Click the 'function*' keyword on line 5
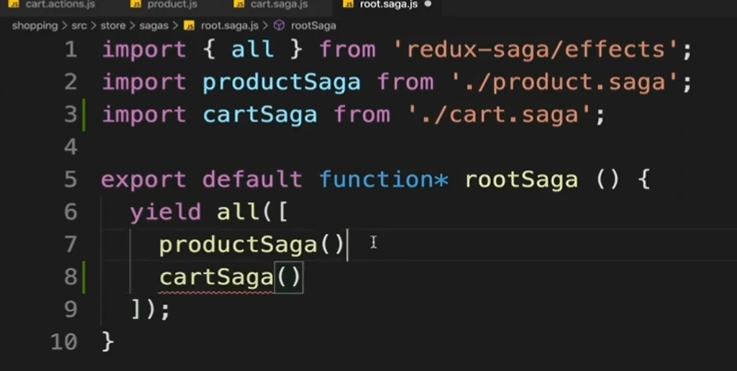Viewport: 737px width, 371px height. point(384,180)
